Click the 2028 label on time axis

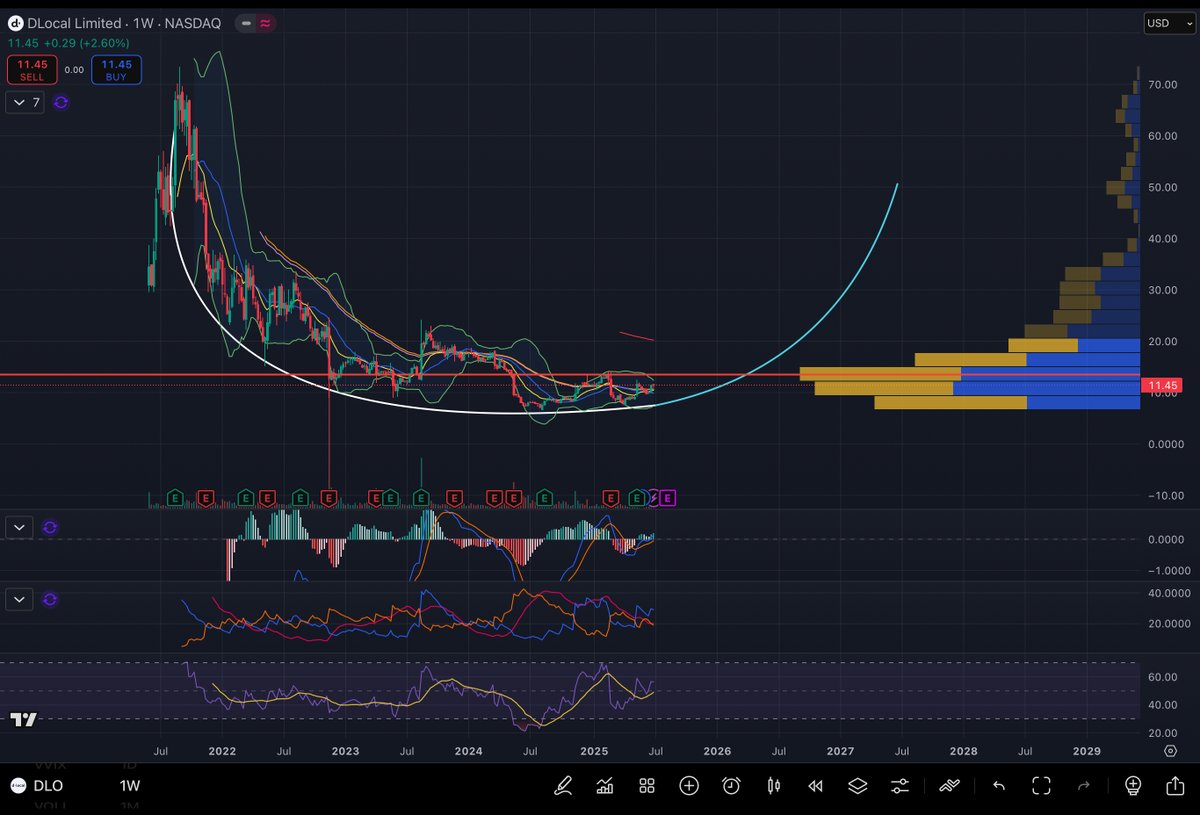[x=963, y=750]
